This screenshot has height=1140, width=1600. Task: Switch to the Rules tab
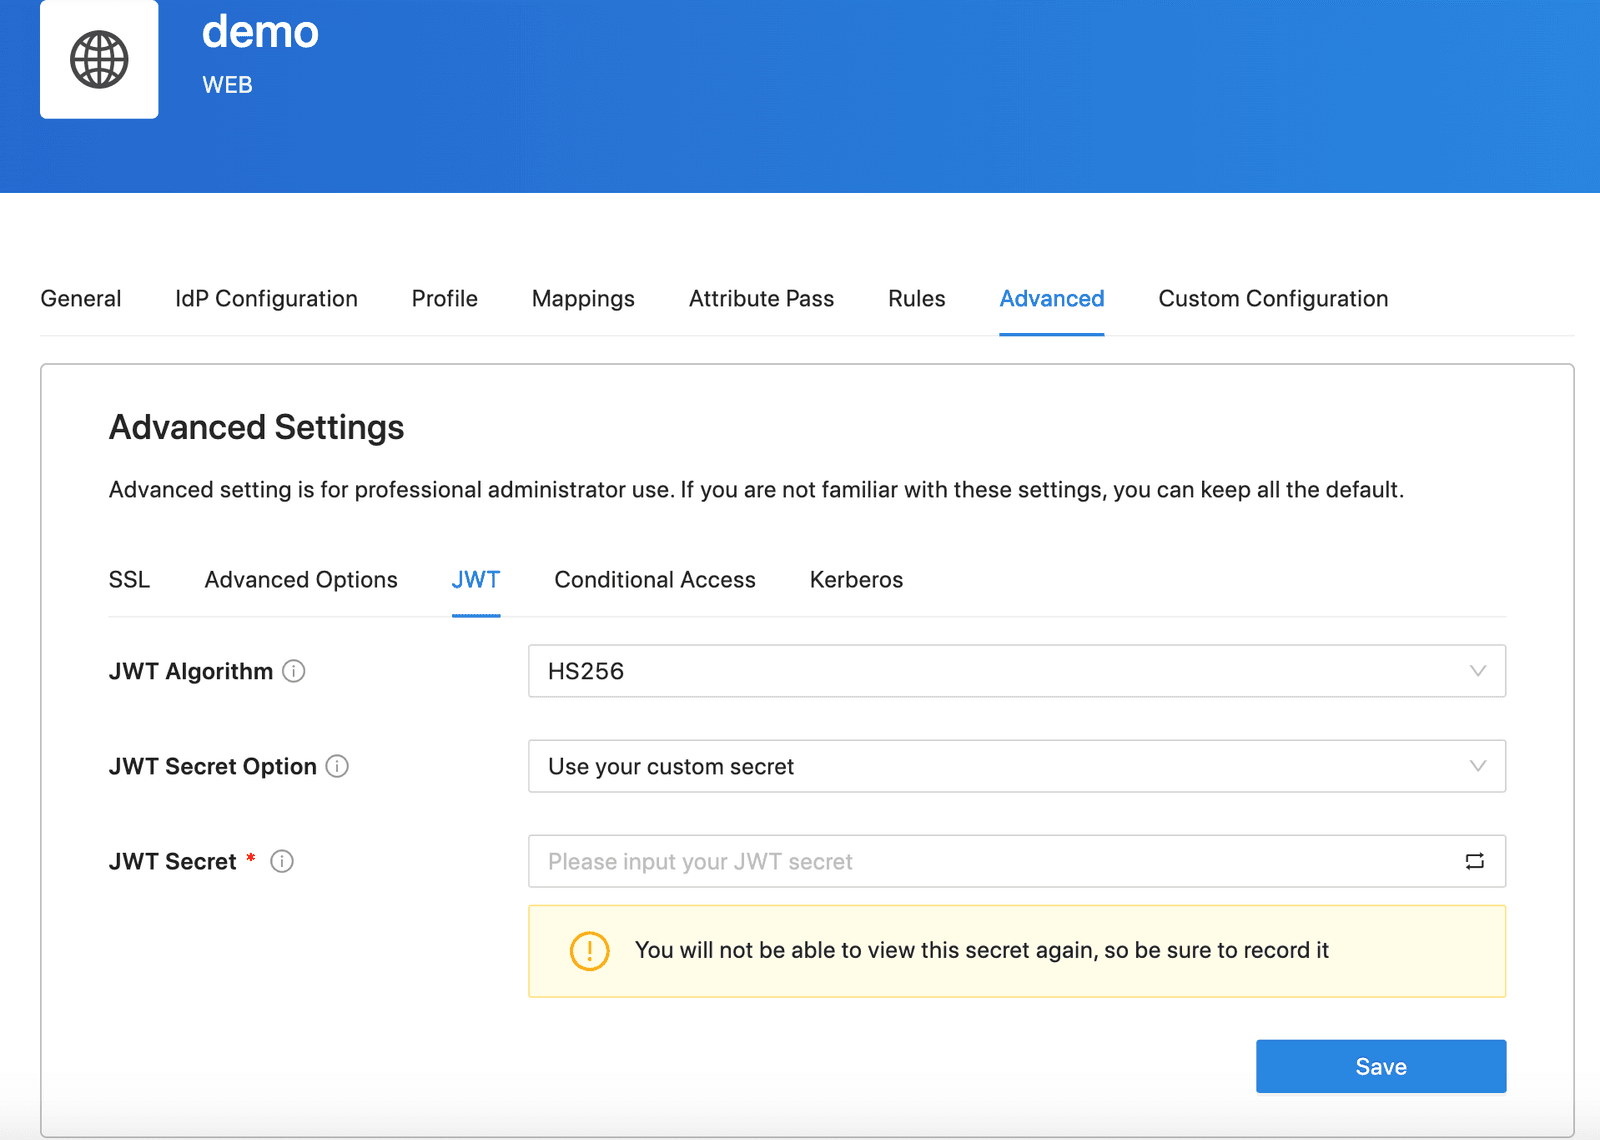pos(917,299)
